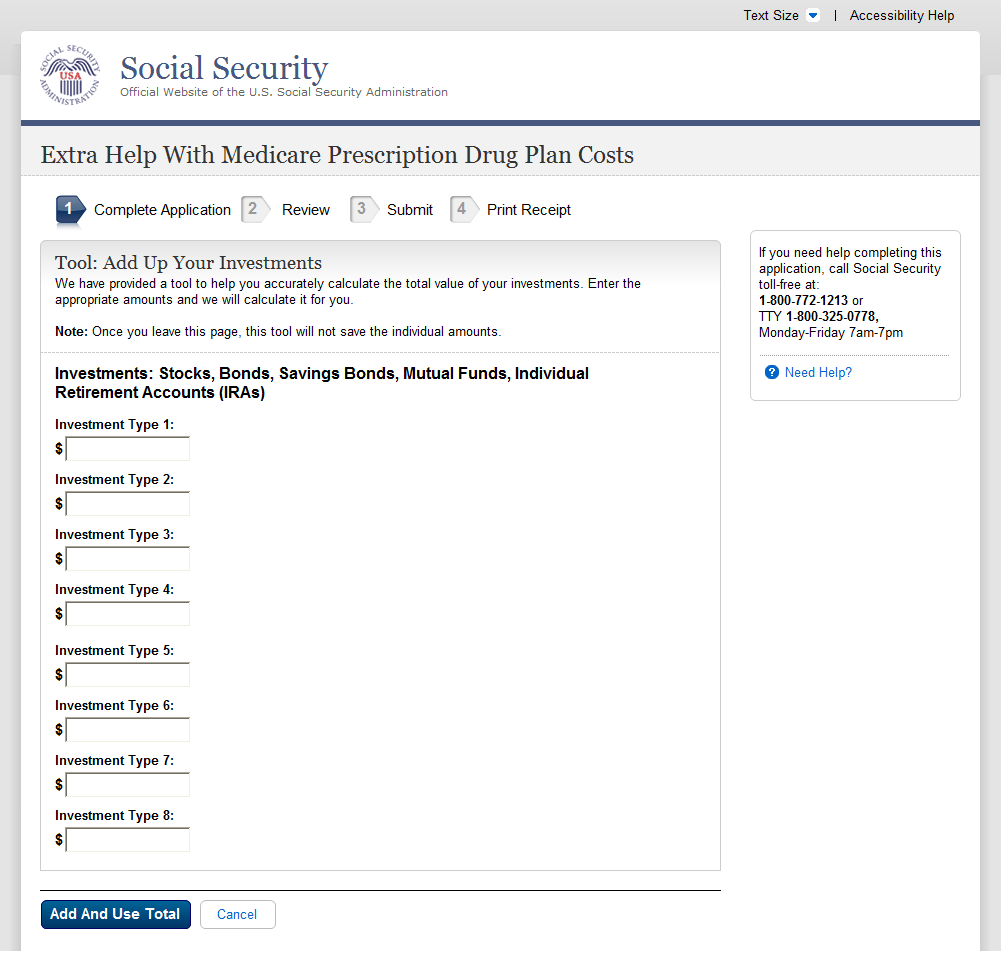
Task: Focus the Investment Type 1 amount field
Action: point(128,449)
